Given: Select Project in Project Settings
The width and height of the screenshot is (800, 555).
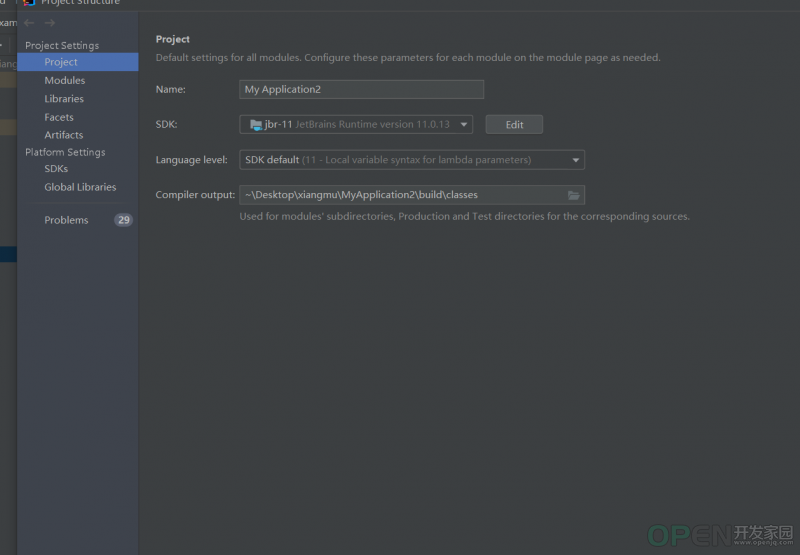Looking at the screenshot, I should [x=78, y=62].
